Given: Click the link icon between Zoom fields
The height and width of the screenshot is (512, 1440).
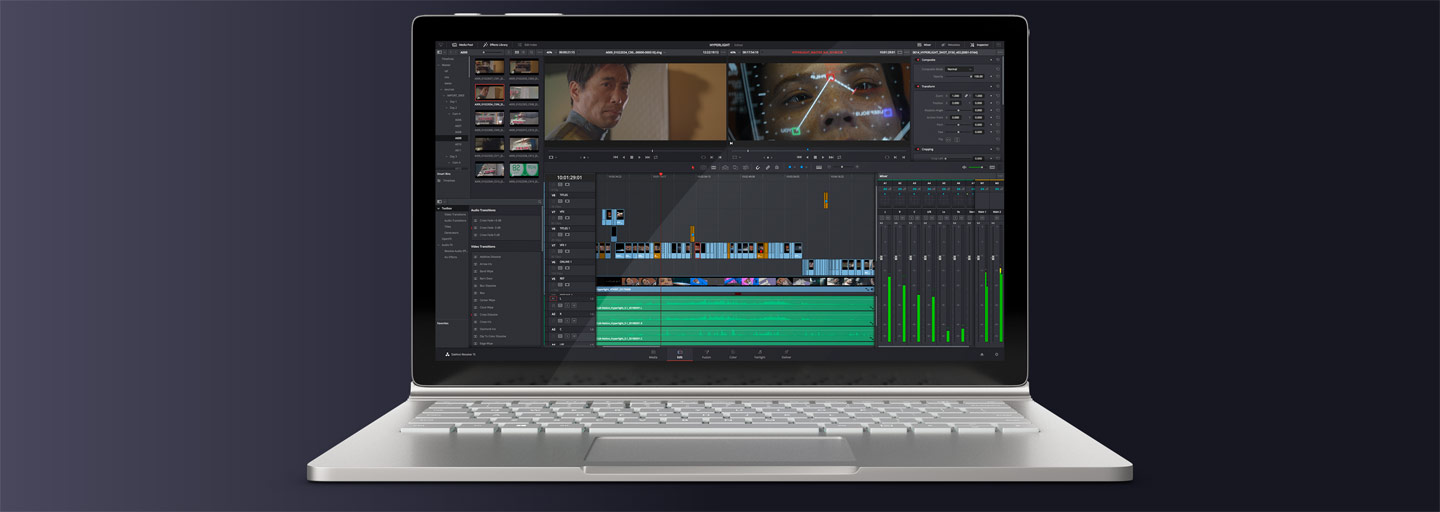Looking at the screenshot, I should coord(967,95).
